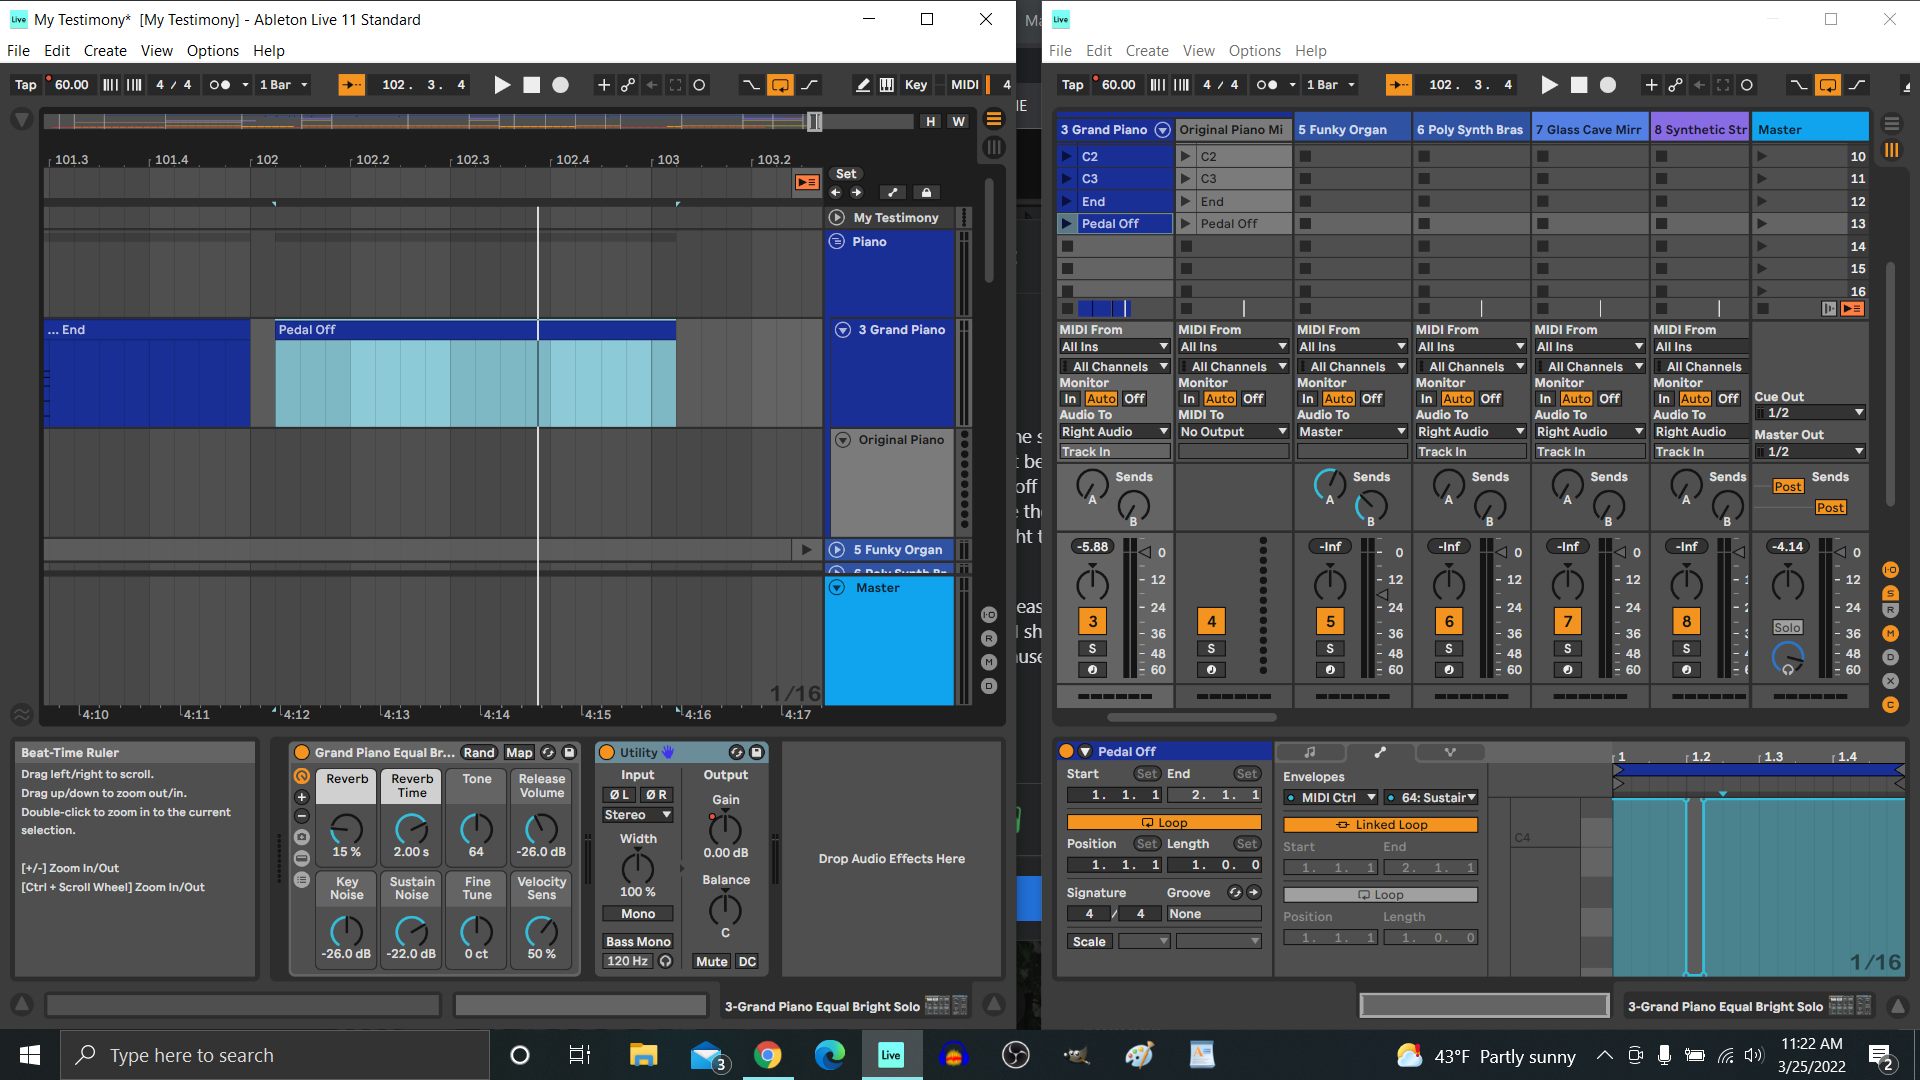Toggle Draw Mode pencil in Arrangement window

coord(862,85)
